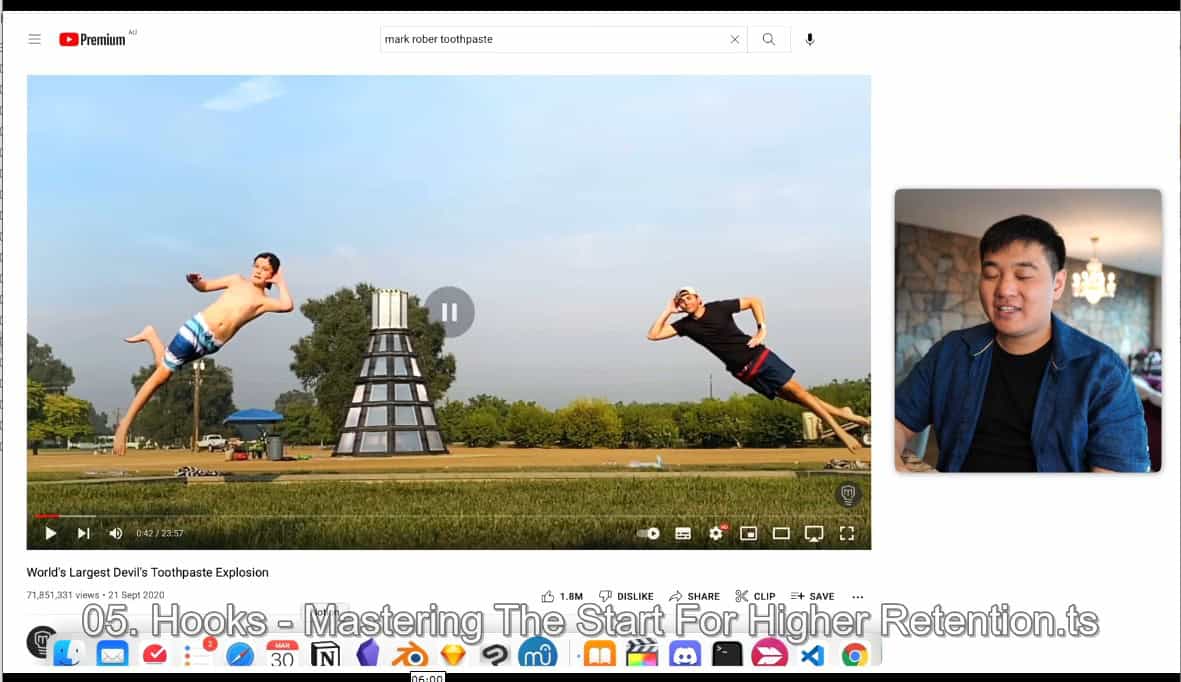Viewport: 1181px width, 682px height.
Task: Click the SHARE button
Action: click(694, 596)
